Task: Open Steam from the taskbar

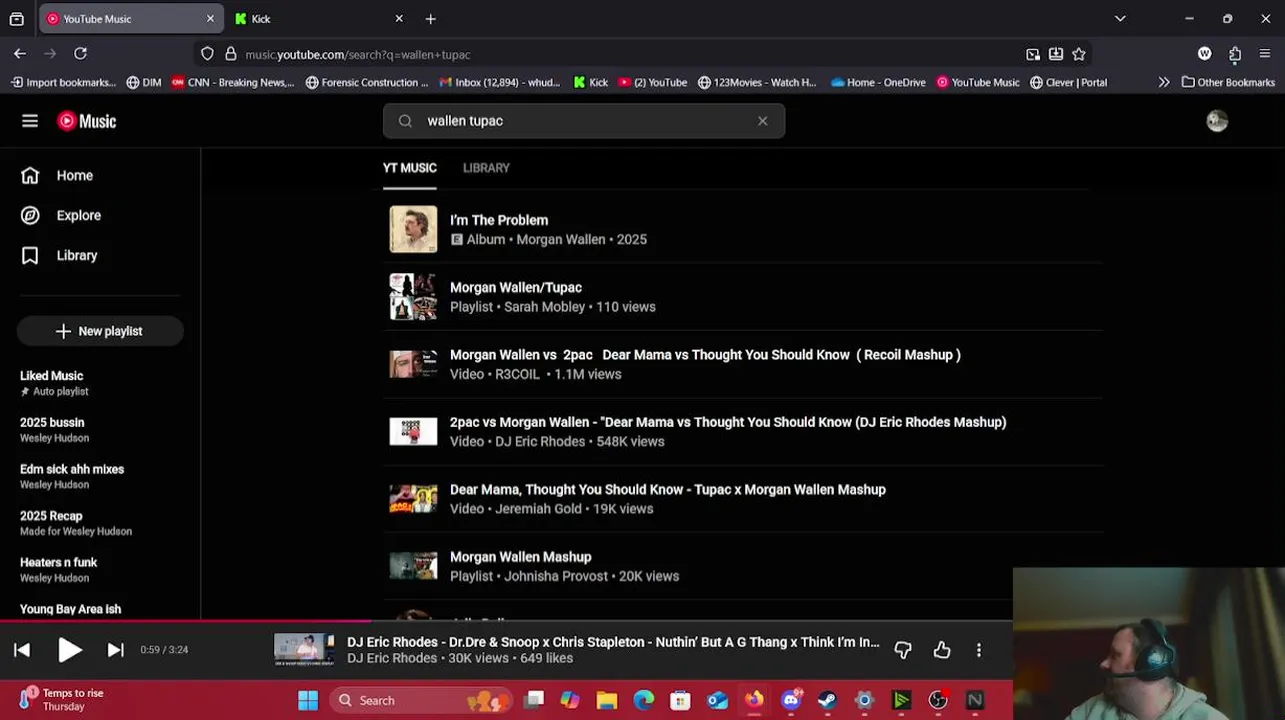Action: (827, 700)
